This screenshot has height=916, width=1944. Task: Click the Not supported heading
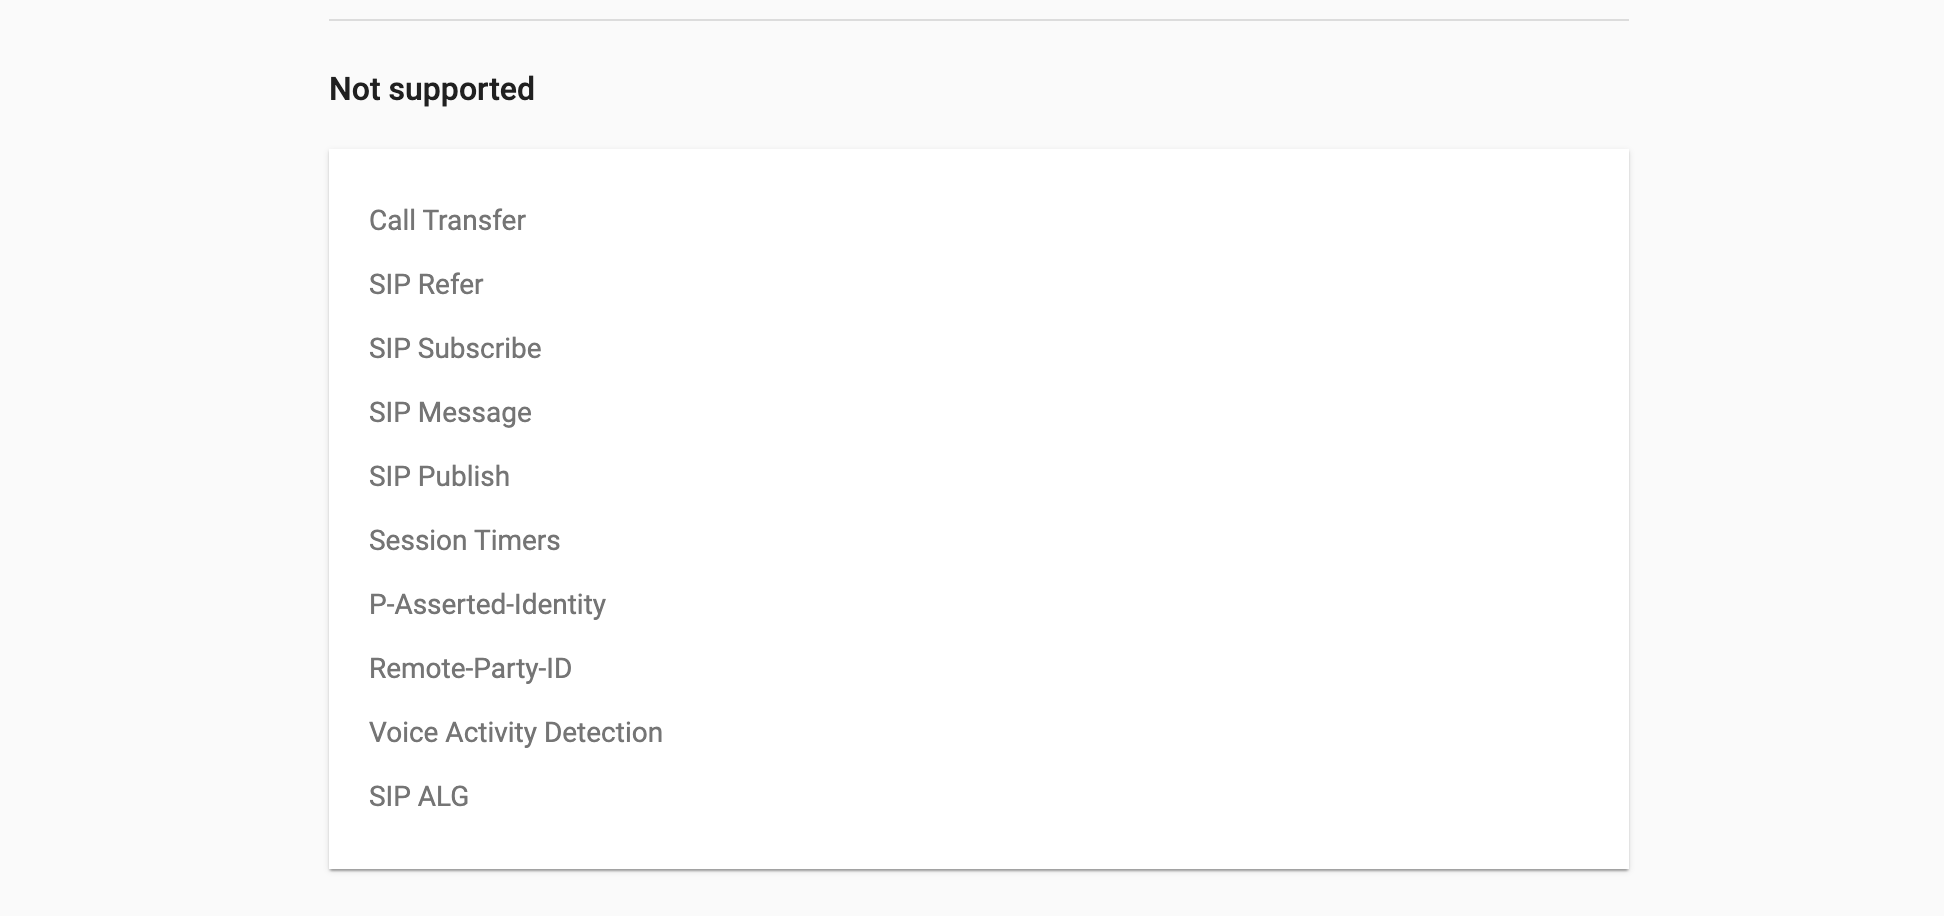(432, 90)
